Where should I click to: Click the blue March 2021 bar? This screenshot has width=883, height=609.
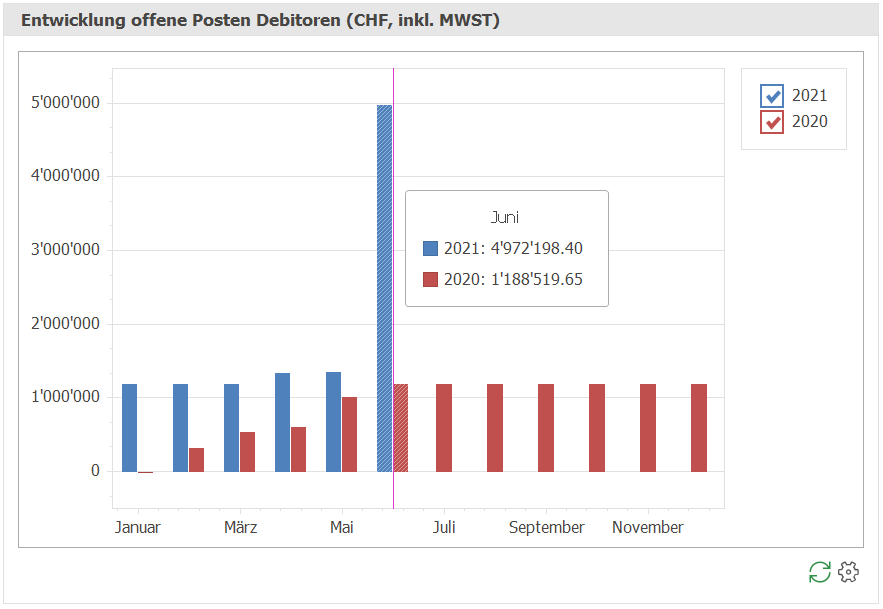point(231,428)
